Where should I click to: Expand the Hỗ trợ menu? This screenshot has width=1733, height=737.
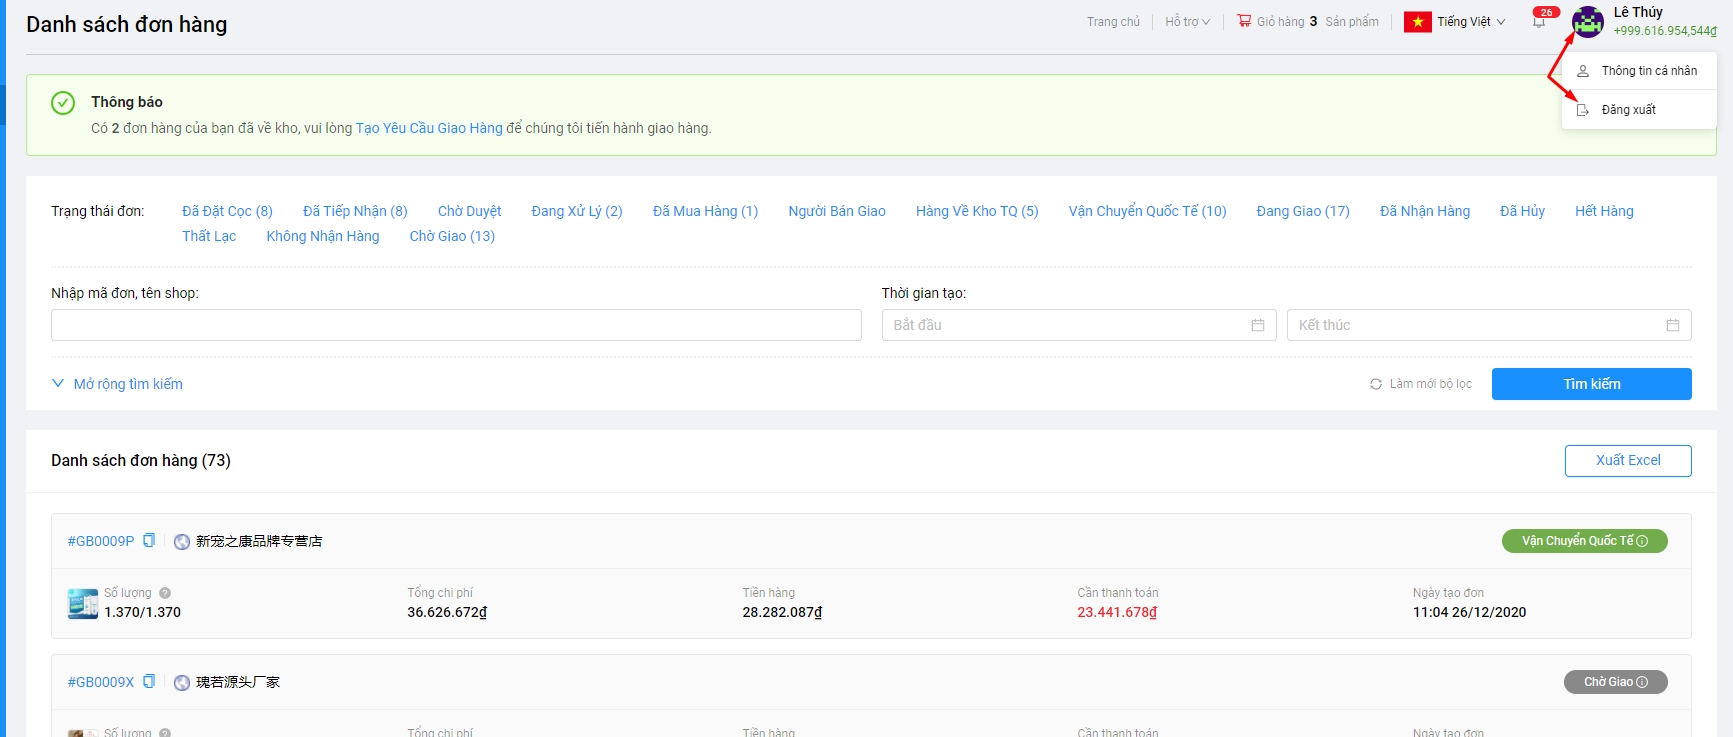(x=1186, y=22)
